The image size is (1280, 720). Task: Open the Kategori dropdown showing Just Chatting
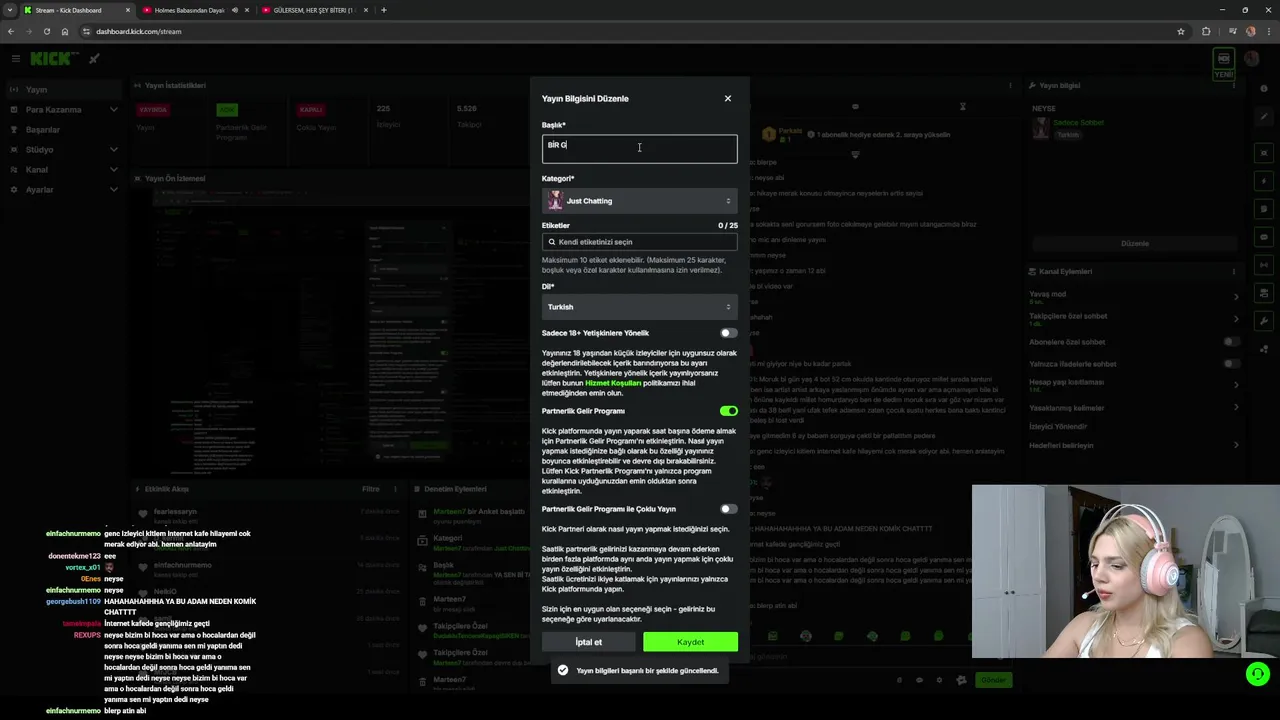640,201
